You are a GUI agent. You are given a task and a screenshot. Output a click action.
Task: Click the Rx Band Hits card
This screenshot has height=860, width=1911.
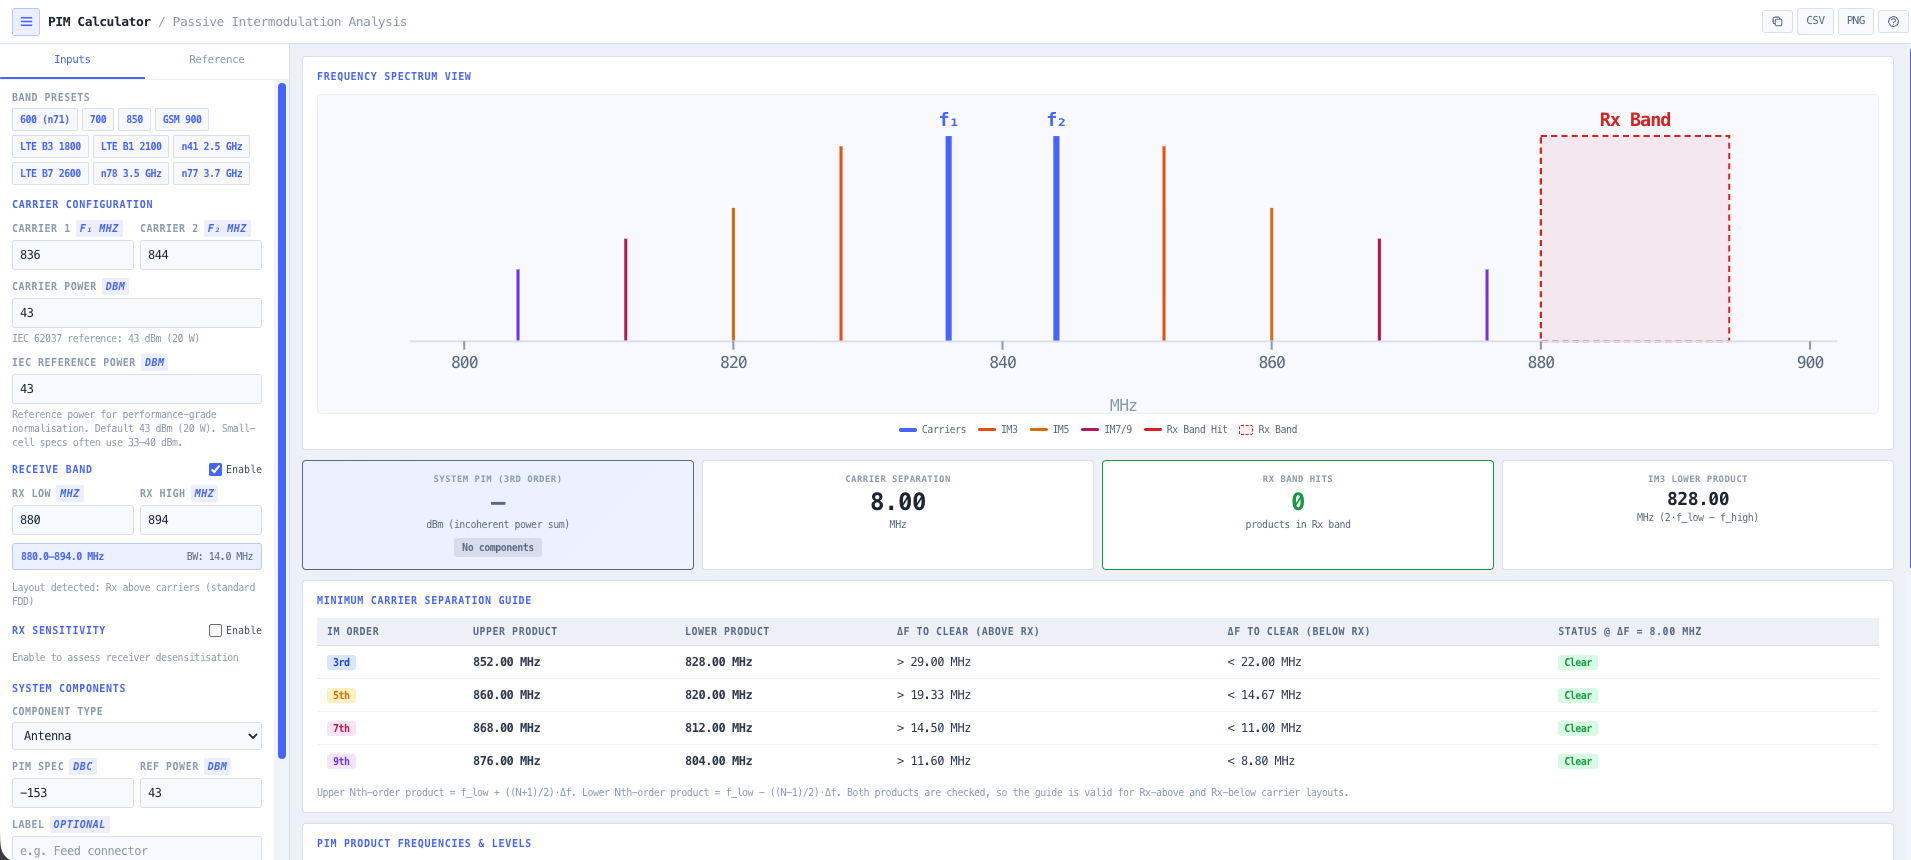click(1298, 515)
